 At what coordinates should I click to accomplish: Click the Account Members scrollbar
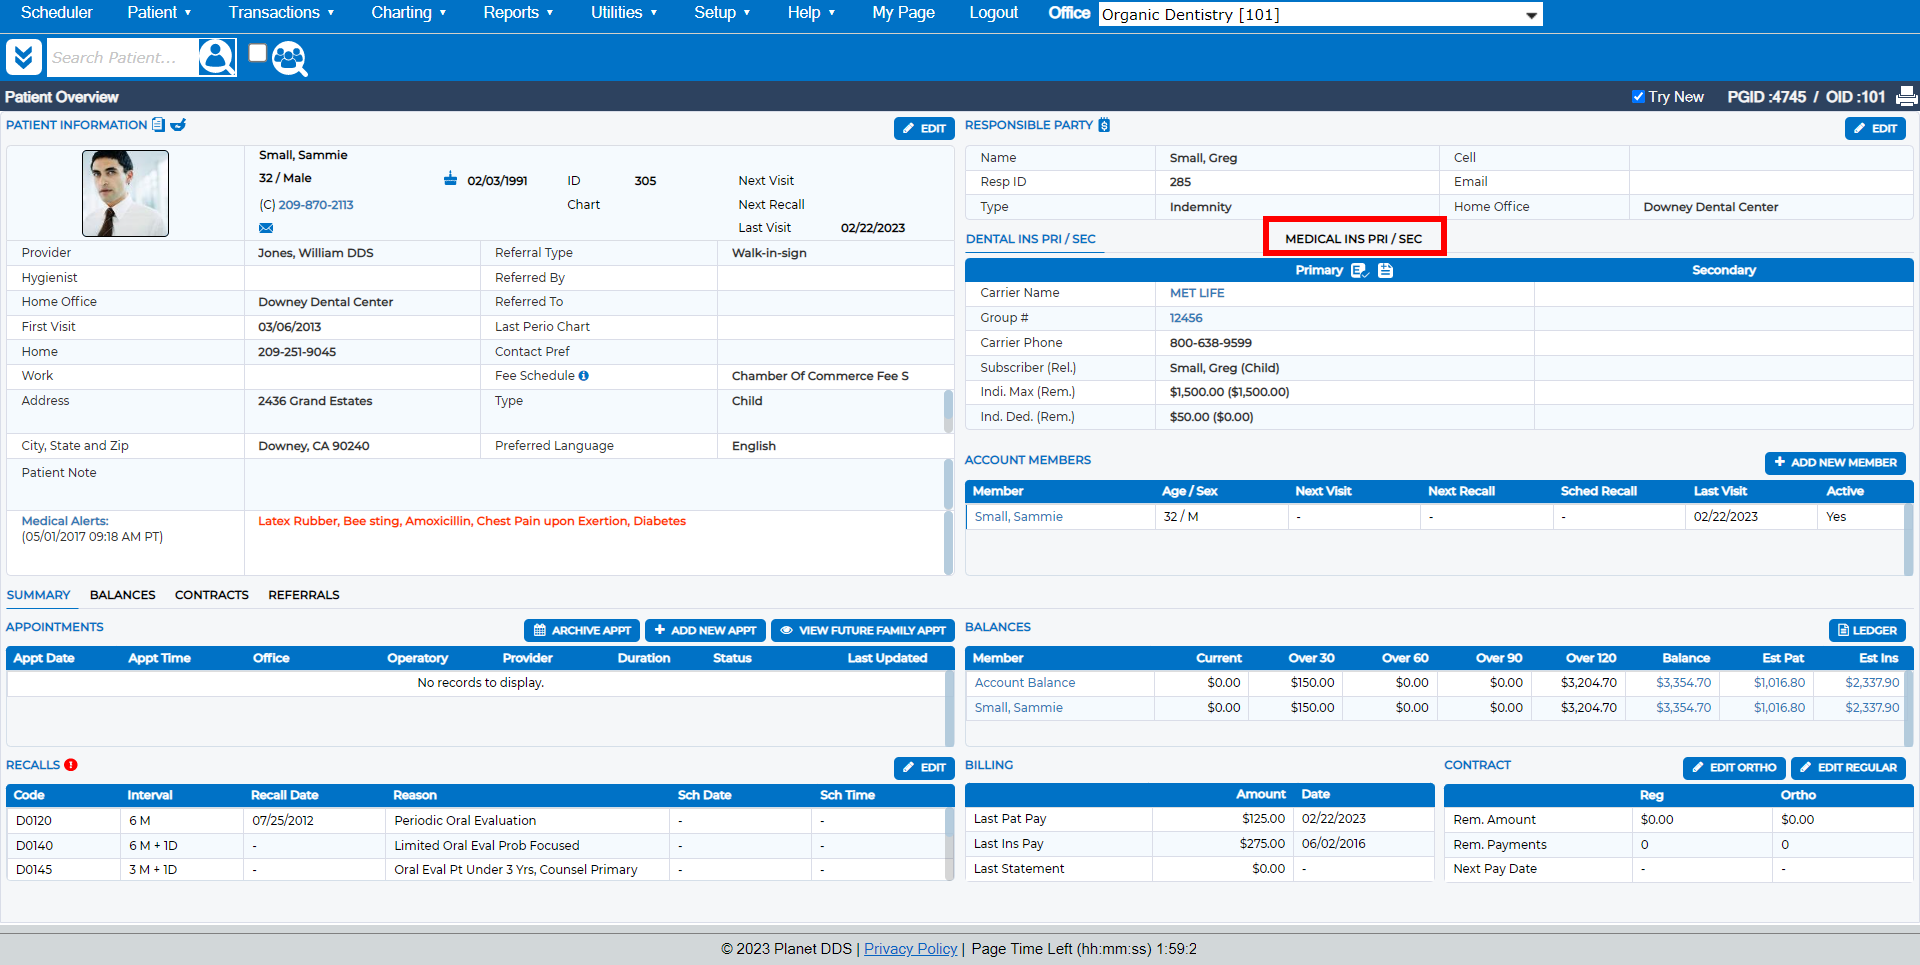tap(1908, 538)
